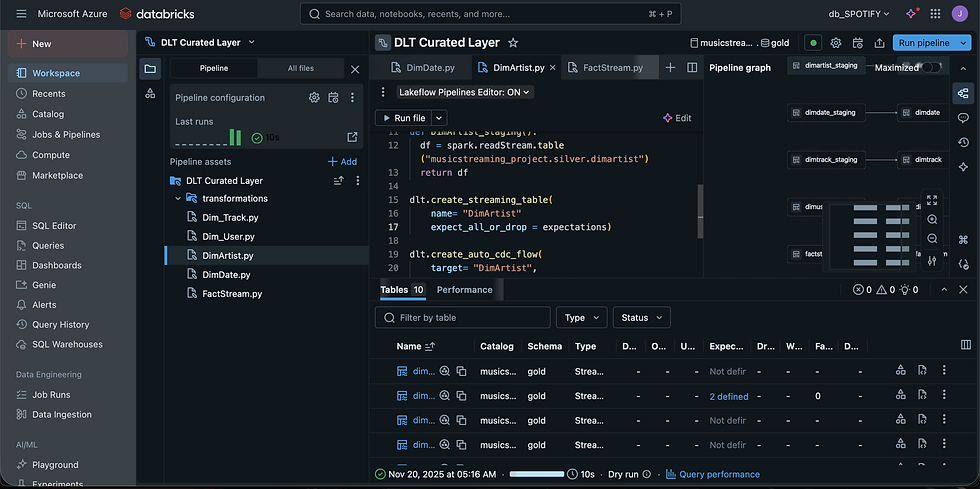Open the Databricks Assistant sparkle icon in top bar

(x=911, y=14)
